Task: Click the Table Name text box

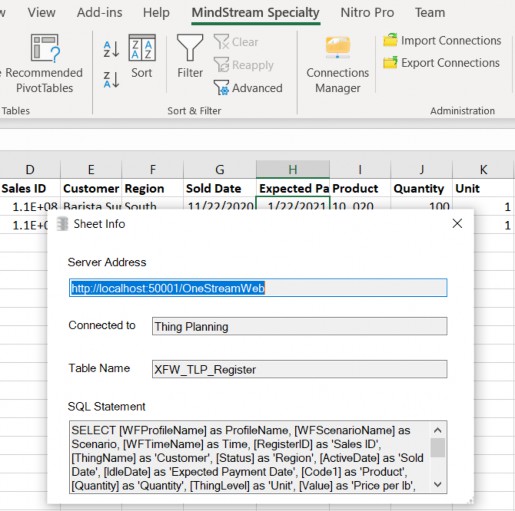Action: pos(299,369)
